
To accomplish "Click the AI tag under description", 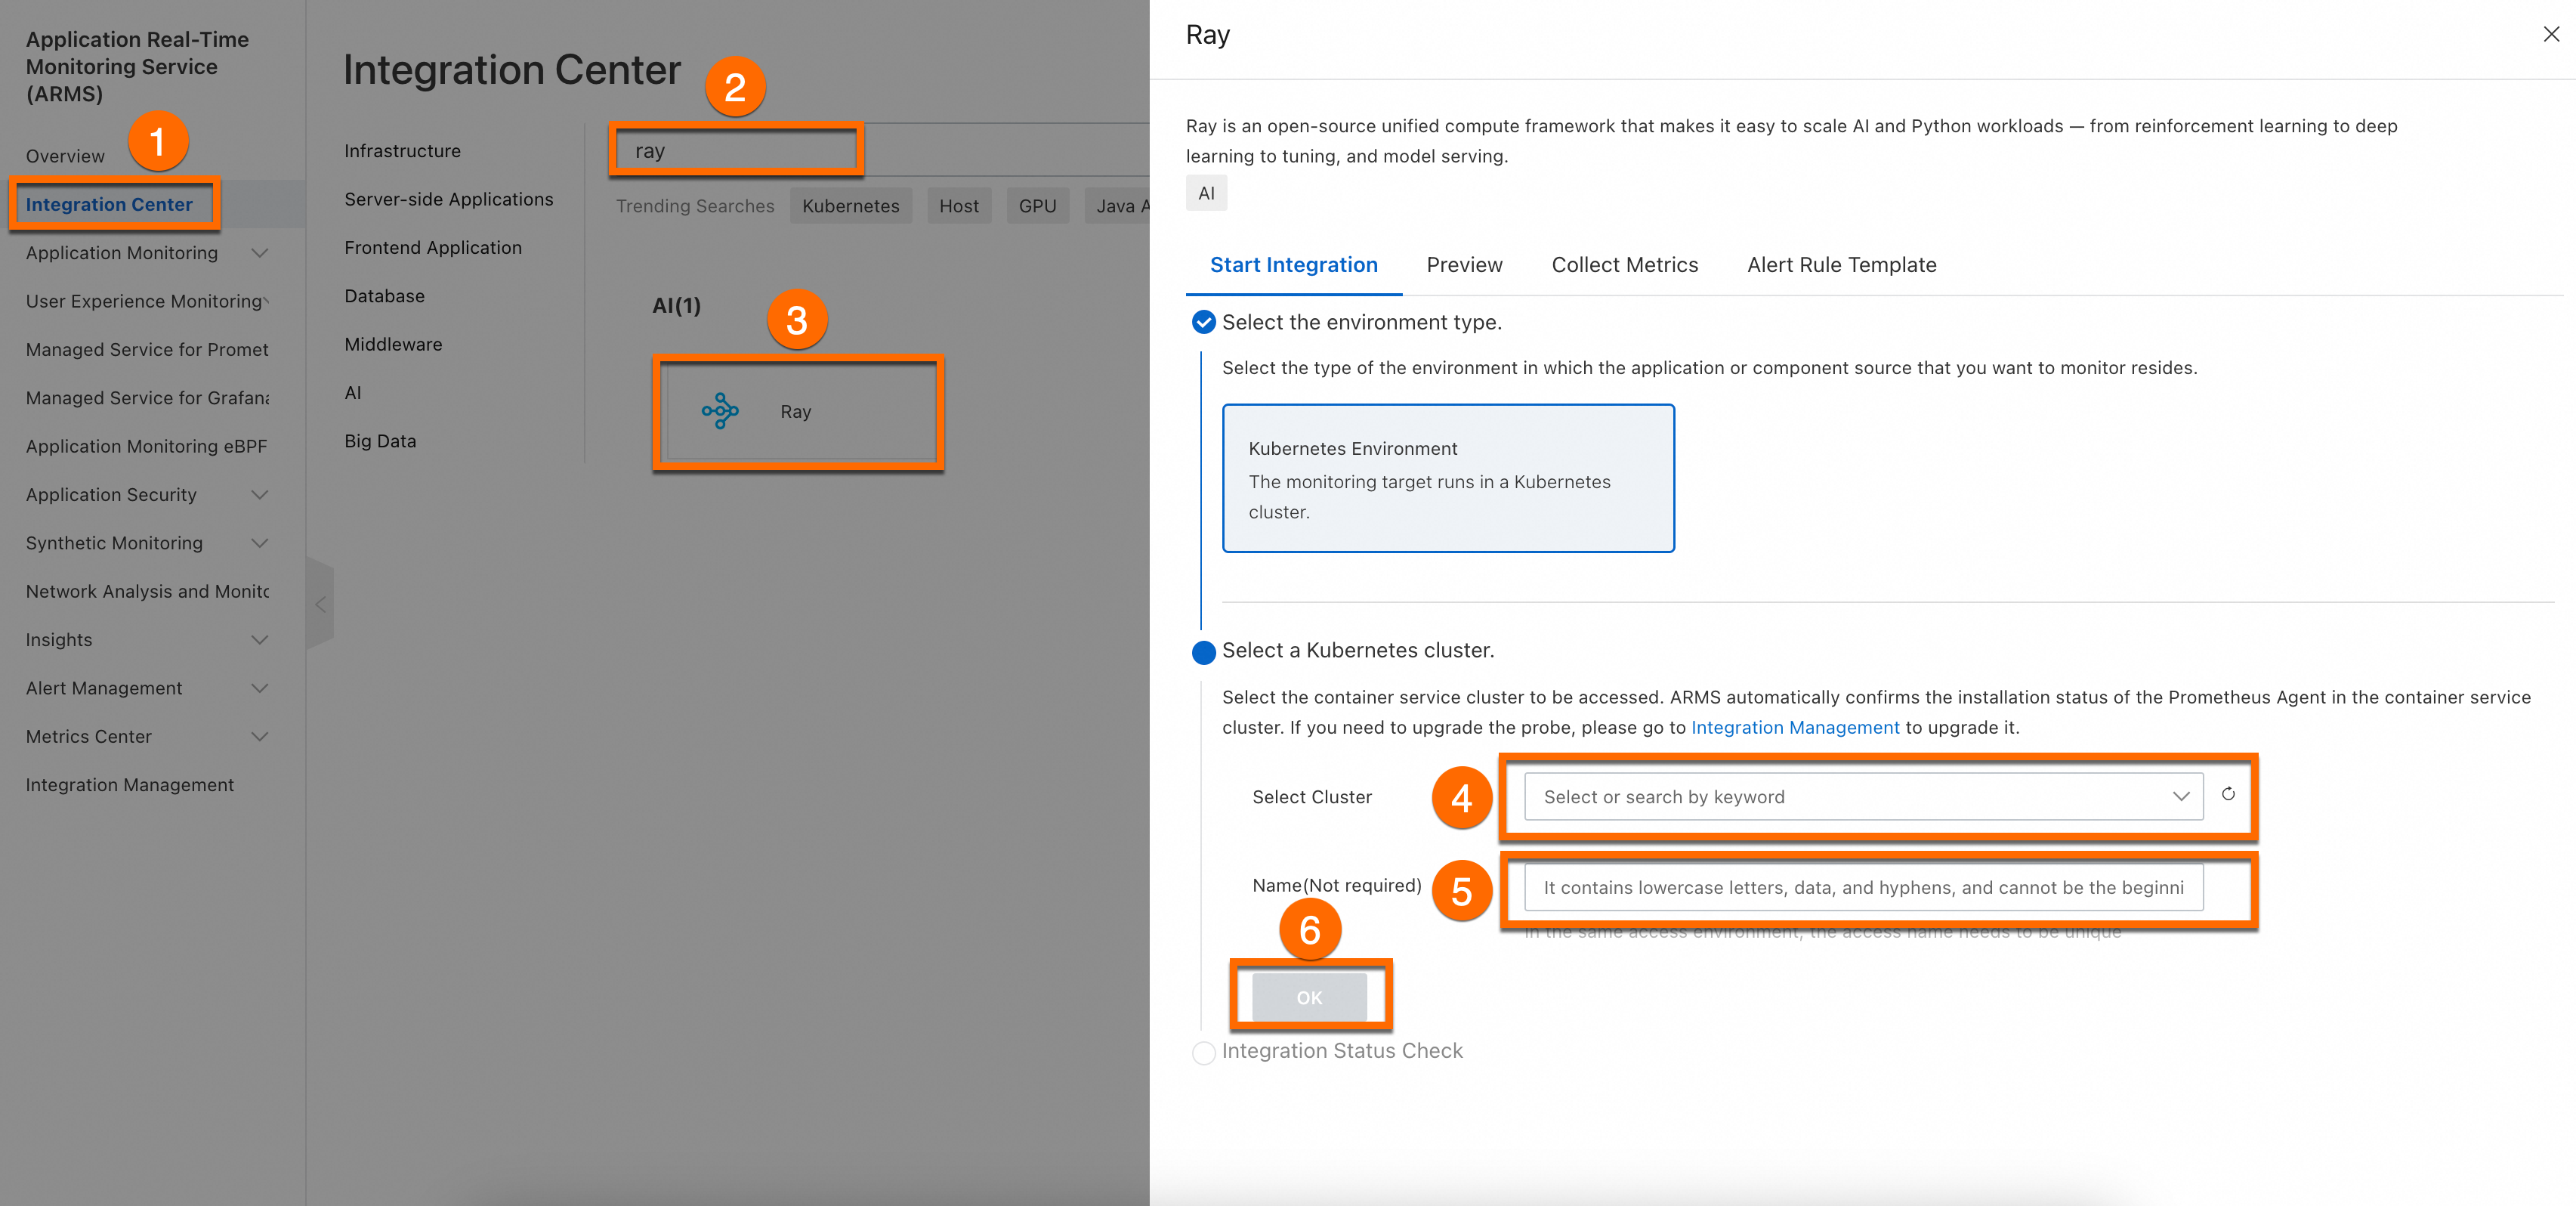I will (x=1206, y=193).
